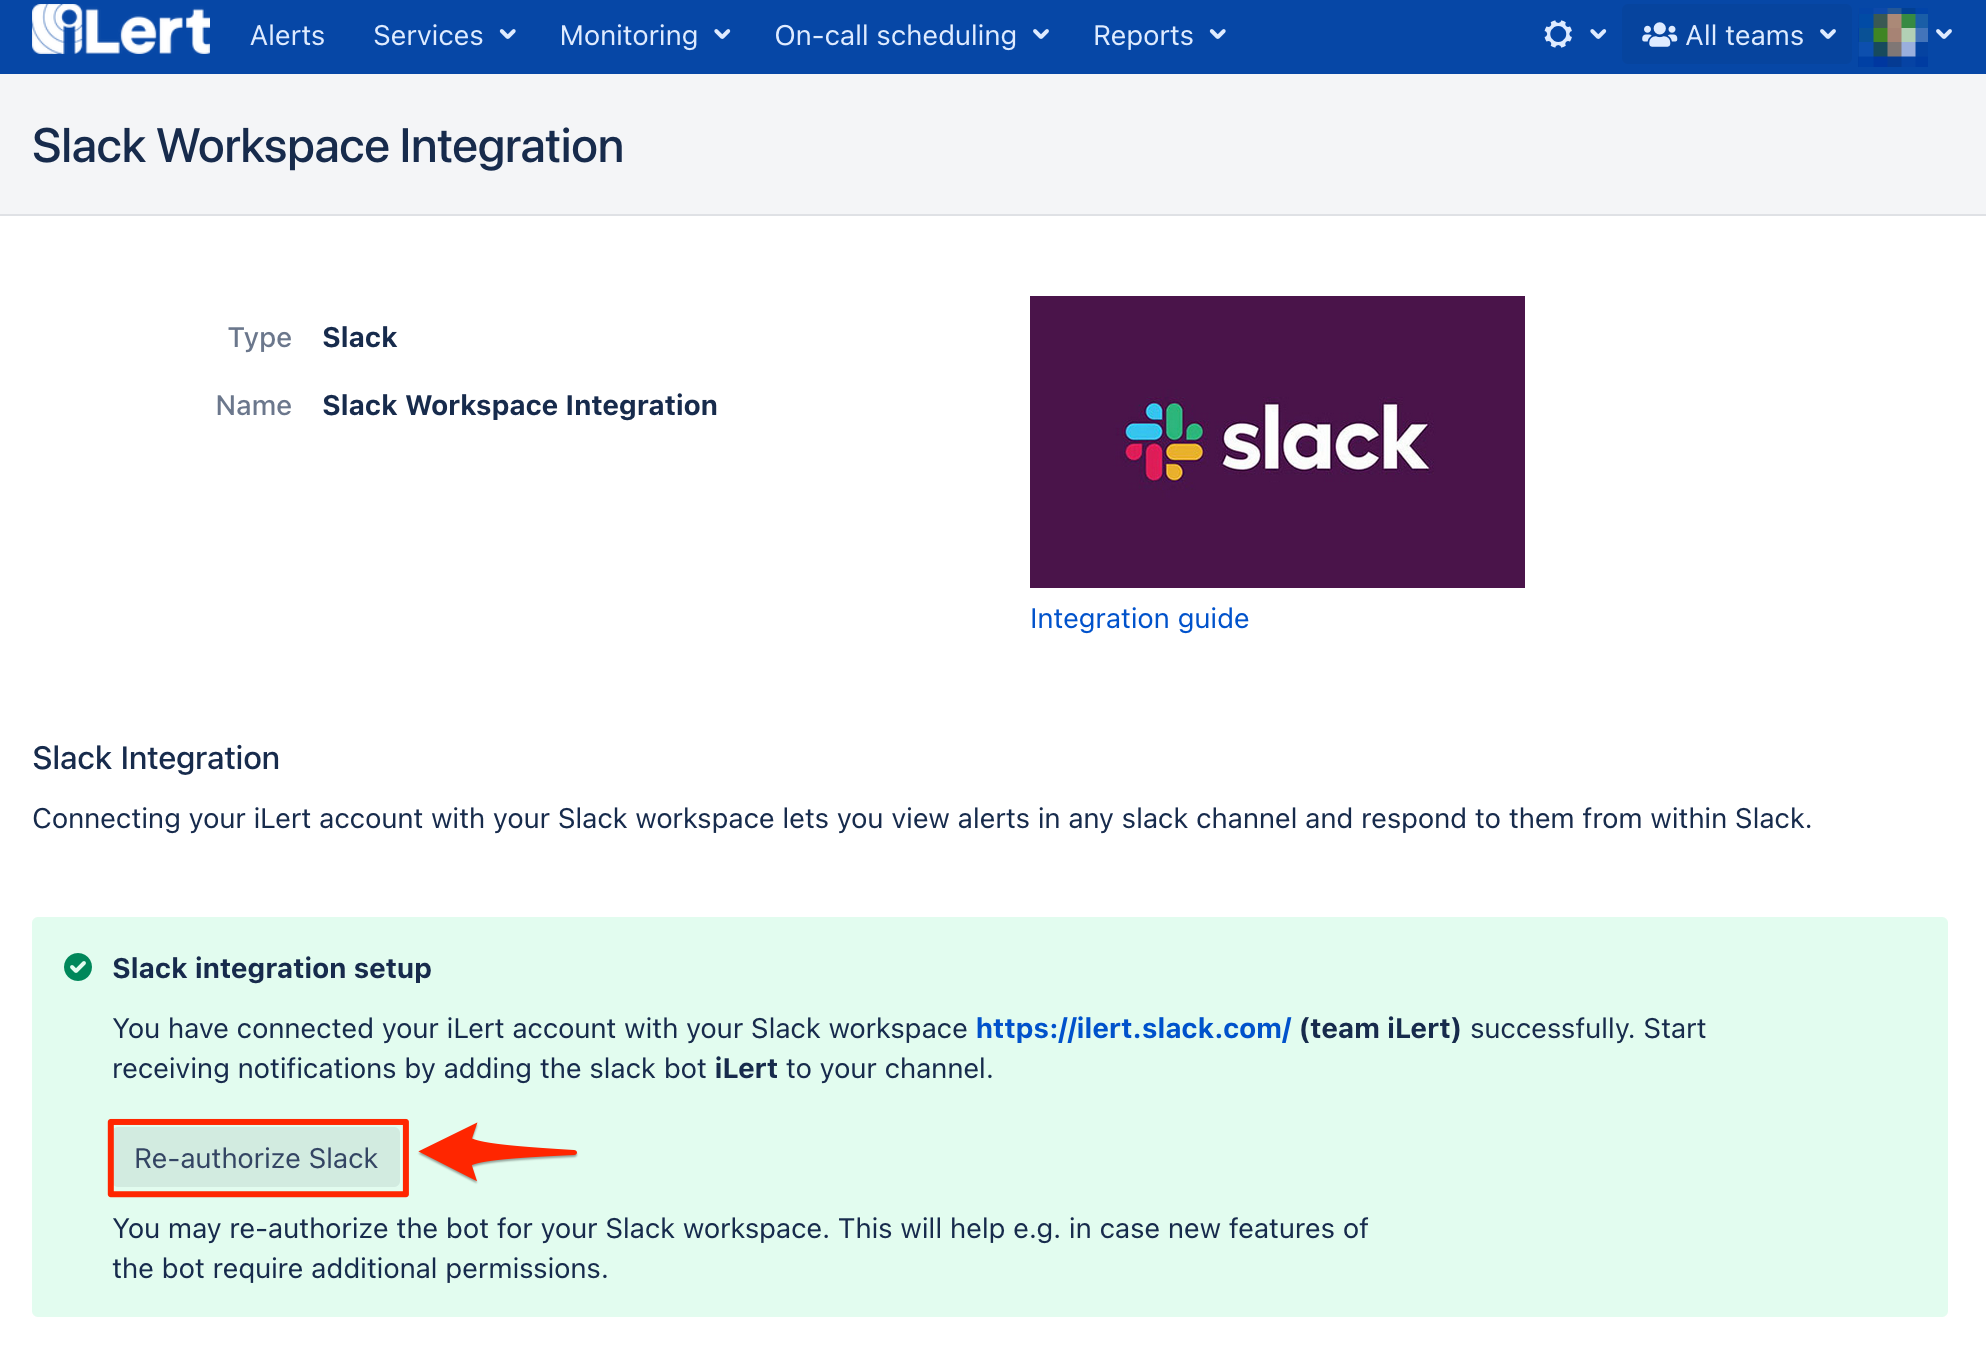This screenshot has height=1352, width=1986.
Task: Click the Slack Workspace Integration page heading
Action: point(328,146)
